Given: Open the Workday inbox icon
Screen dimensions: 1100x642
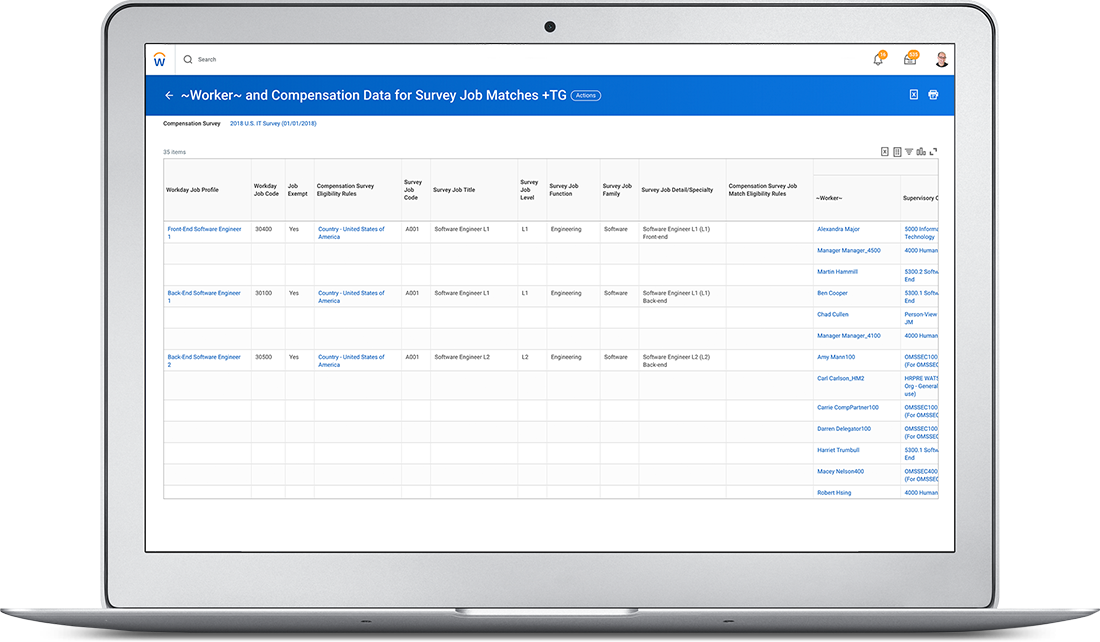Looking at the screenshot, I should click(909, 59).
